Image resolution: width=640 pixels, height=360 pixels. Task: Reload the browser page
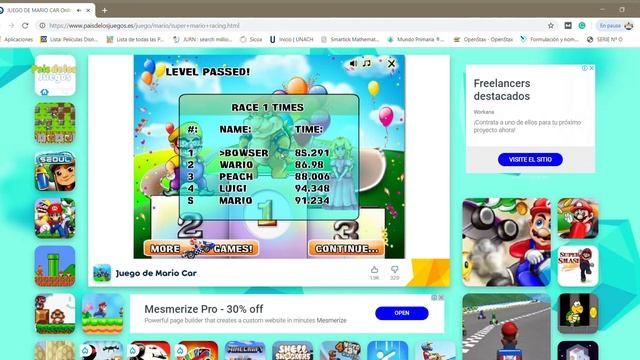point(25,25)
